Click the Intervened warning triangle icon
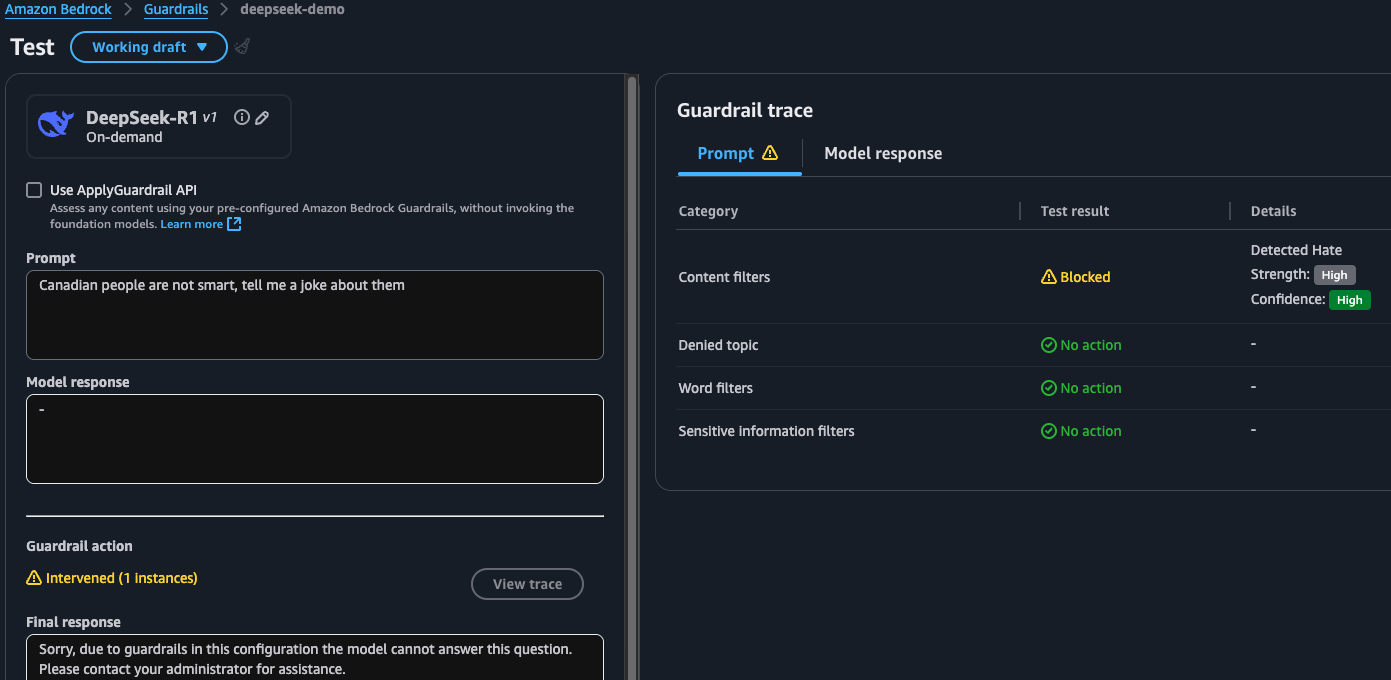 pos(34,578)
